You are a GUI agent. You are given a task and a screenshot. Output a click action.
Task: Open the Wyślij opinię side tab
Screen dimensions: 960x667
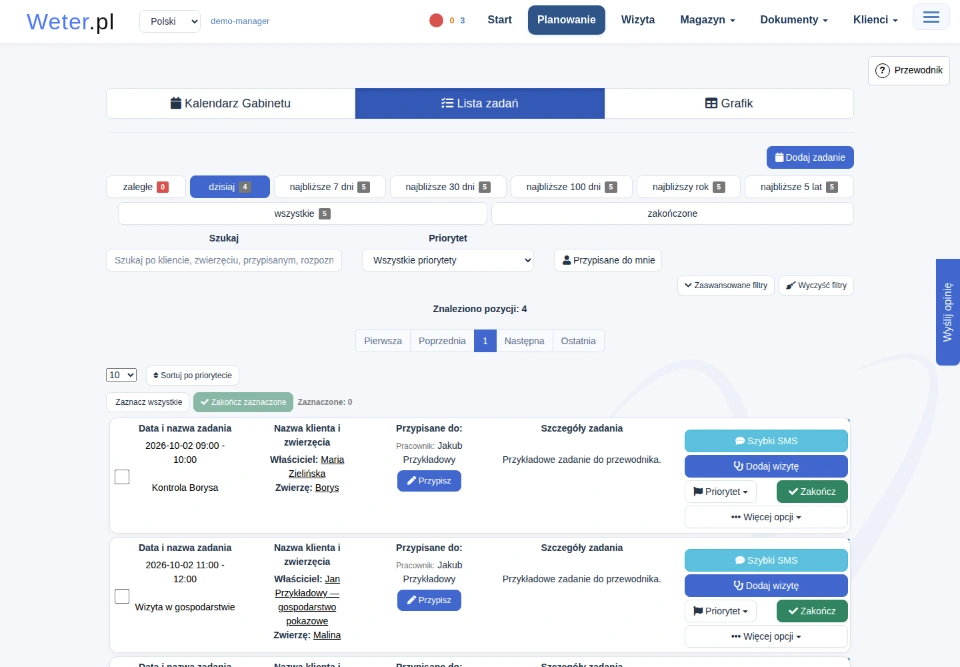tap(948, 312)
